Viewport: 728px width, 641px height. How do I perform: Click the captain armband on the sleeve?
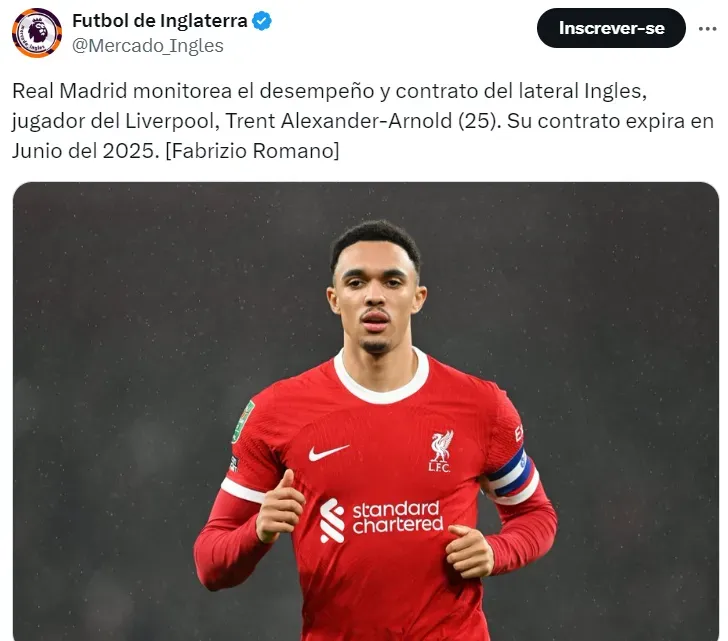coord(511,476)
